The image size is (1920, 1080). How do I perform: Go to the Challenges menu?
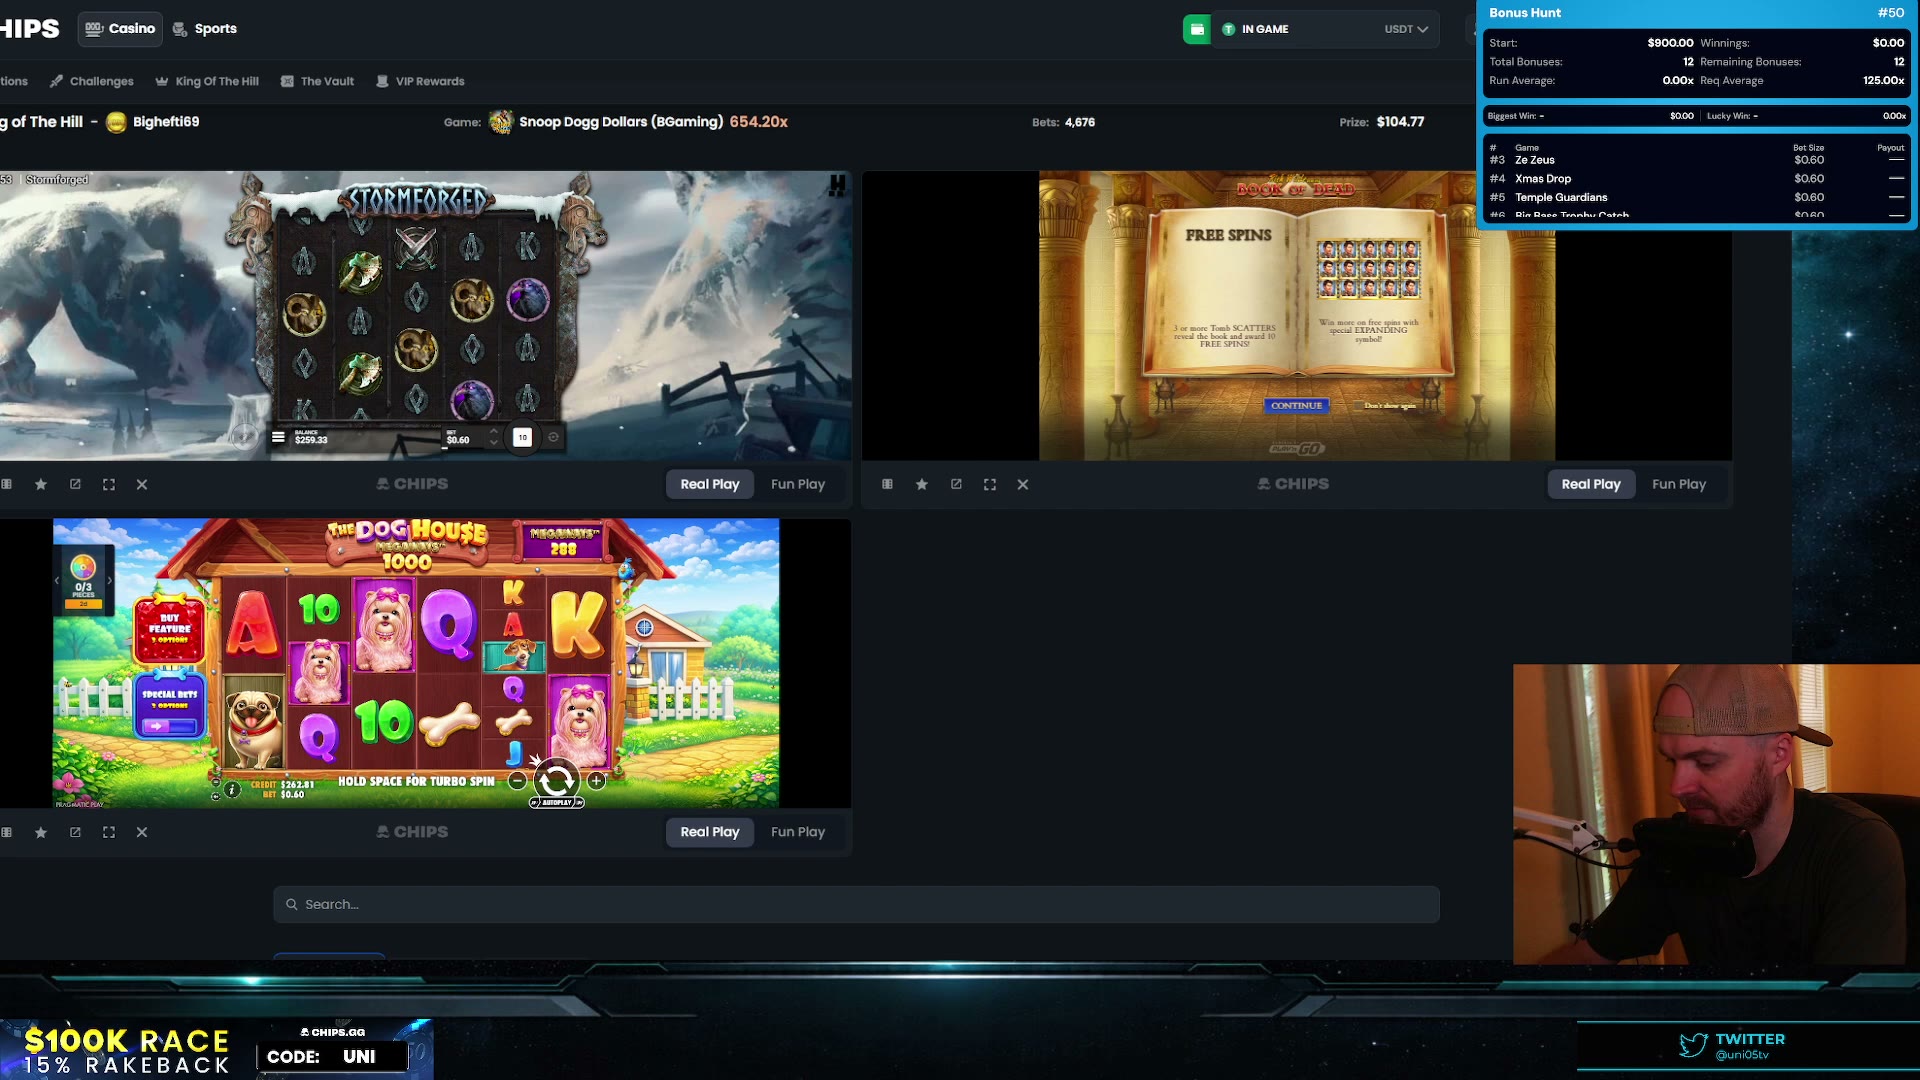pyautogui.click(x=92, y=81)
